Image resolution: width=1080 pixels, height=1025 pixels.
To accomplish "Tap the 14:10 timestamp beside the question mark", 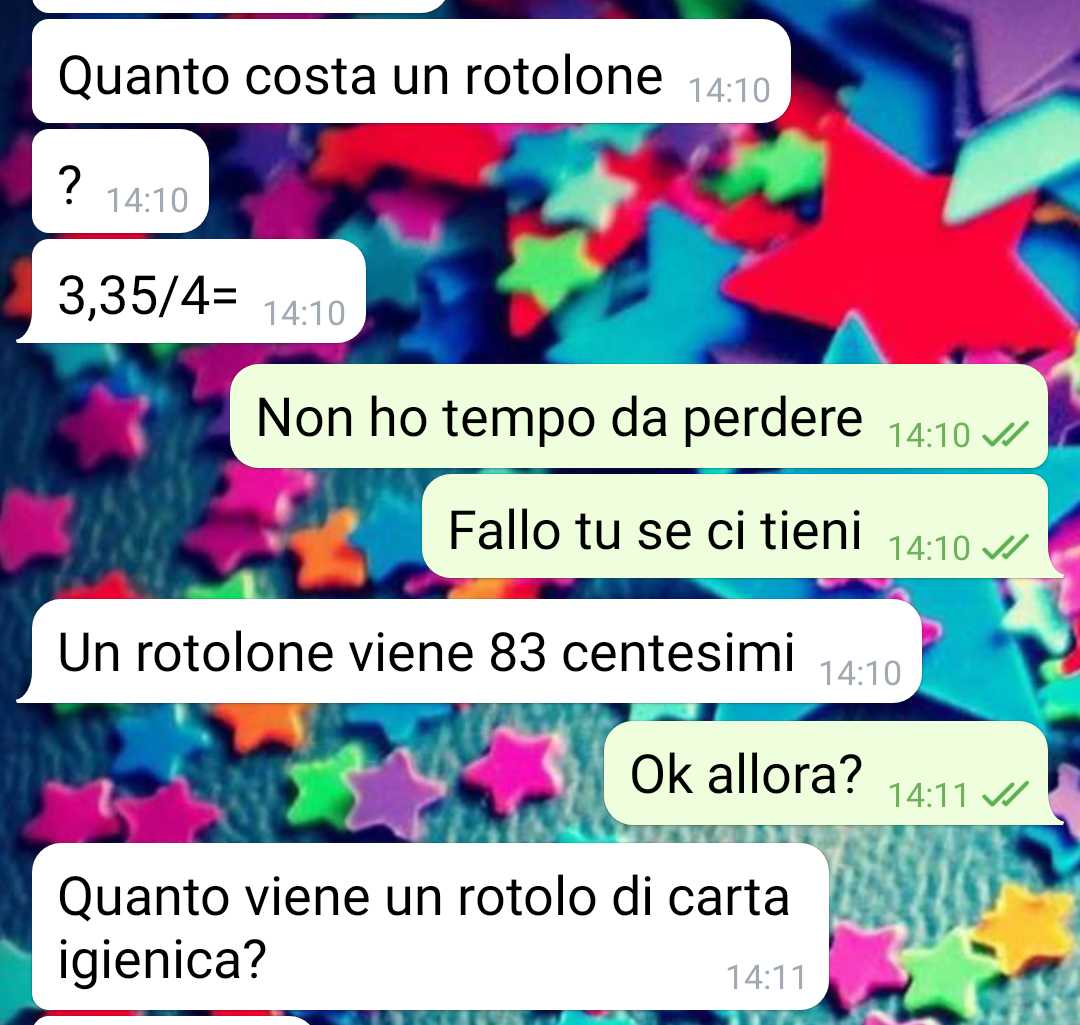I will (x=147, y=200).
